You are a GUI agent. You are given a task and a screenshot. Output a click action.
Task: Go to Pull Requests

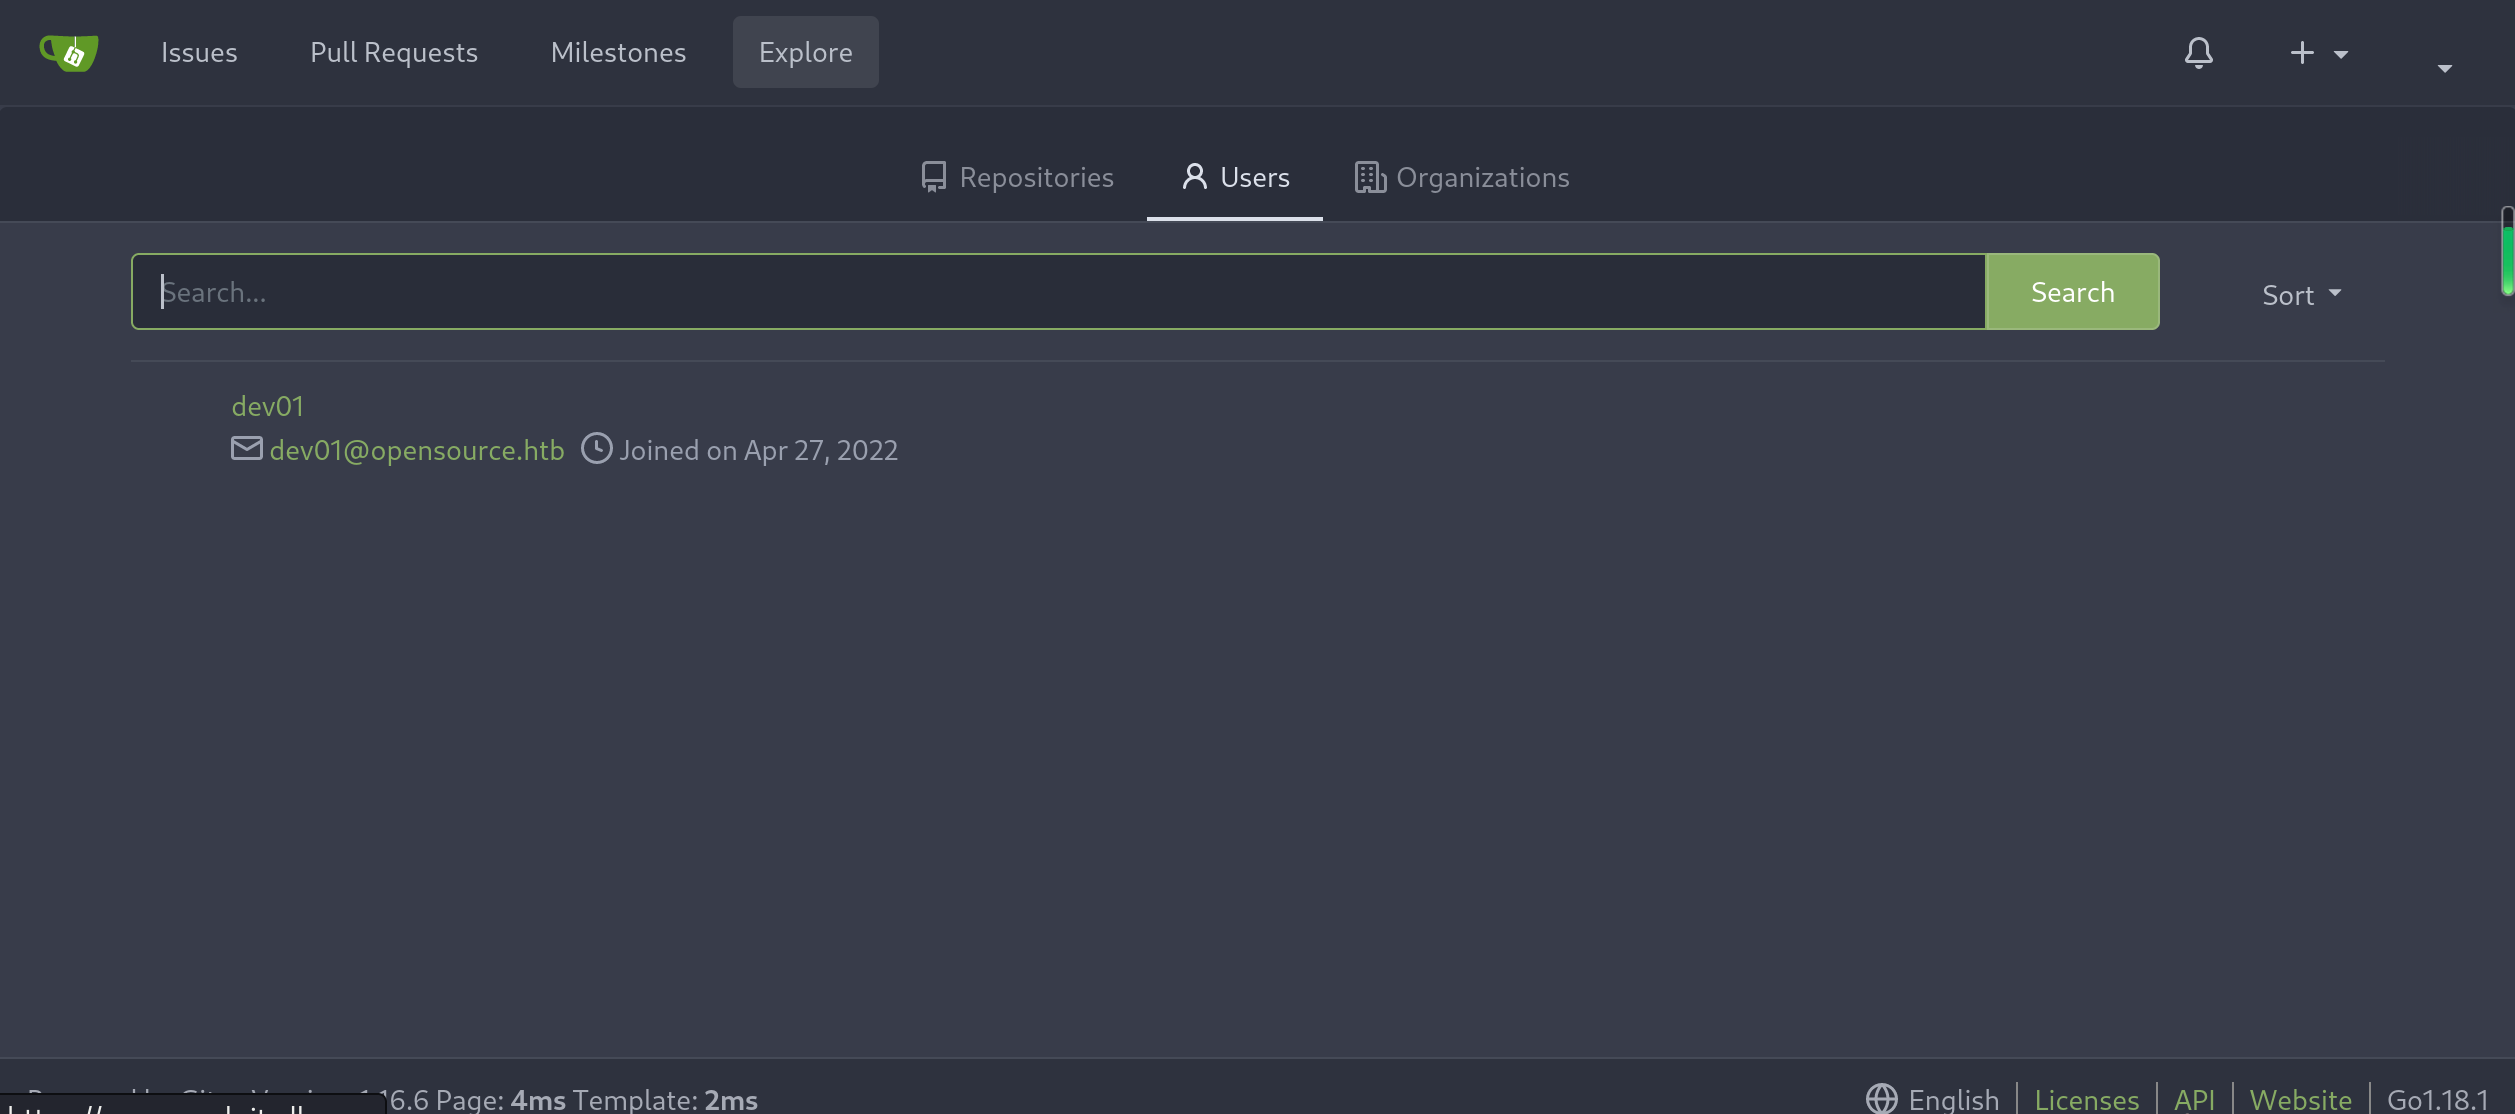[394, 52]
